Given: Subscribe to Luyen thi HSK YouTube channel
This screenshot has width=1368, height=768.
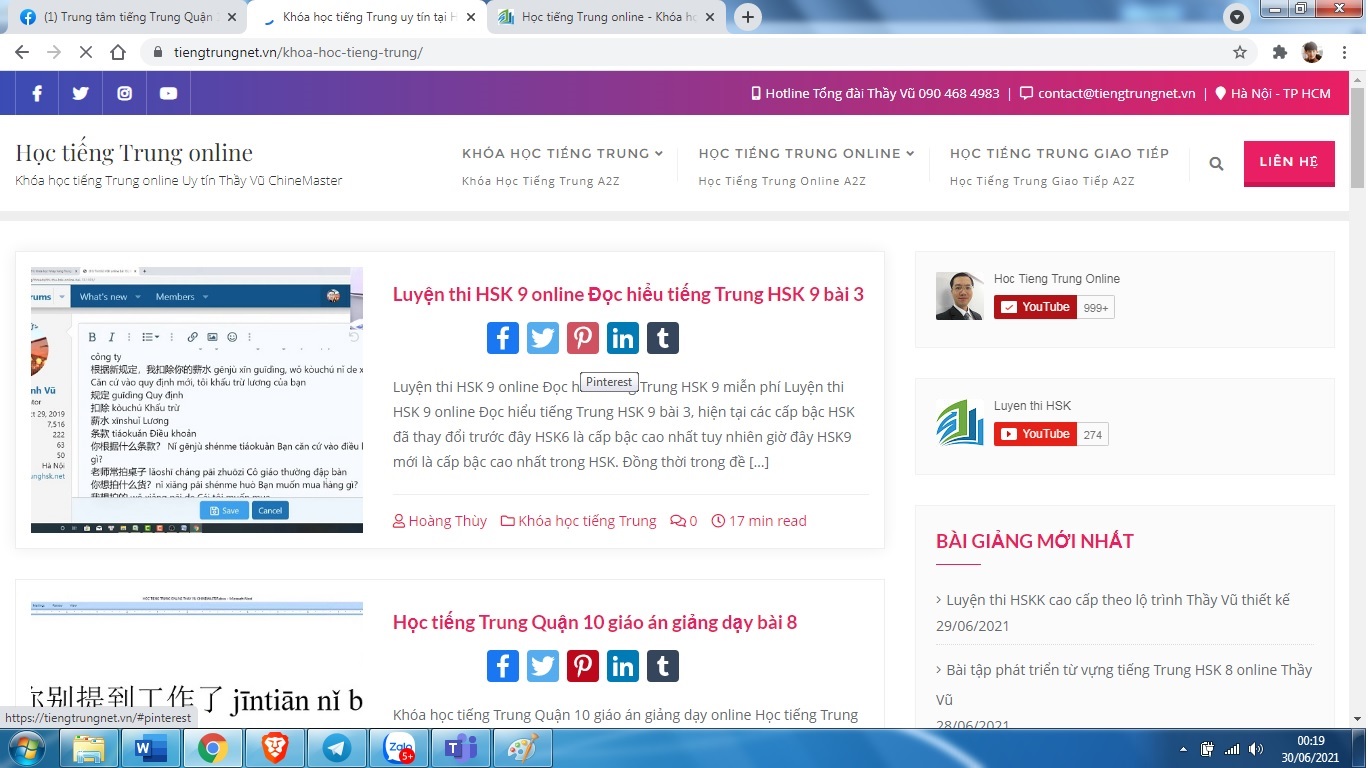Looking at the screenshot, I should point(1035,434).
